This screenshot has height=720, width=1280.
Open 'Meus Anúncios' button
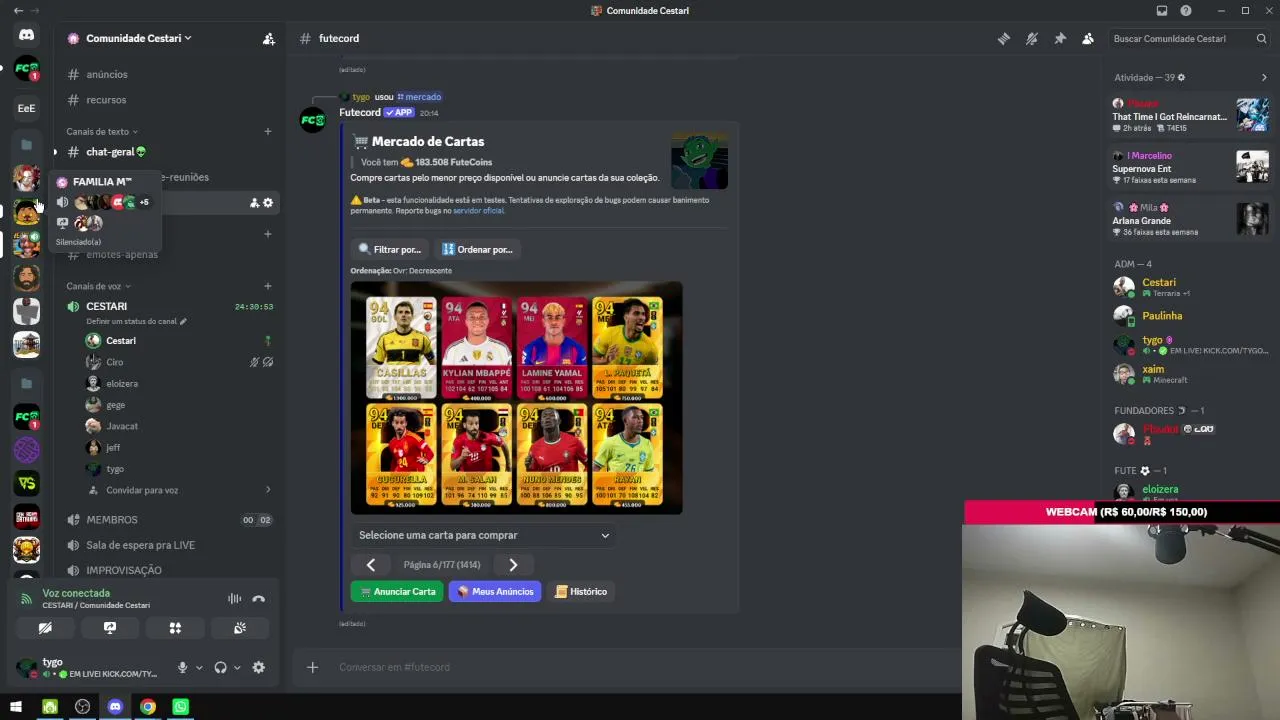coord(495,592)
